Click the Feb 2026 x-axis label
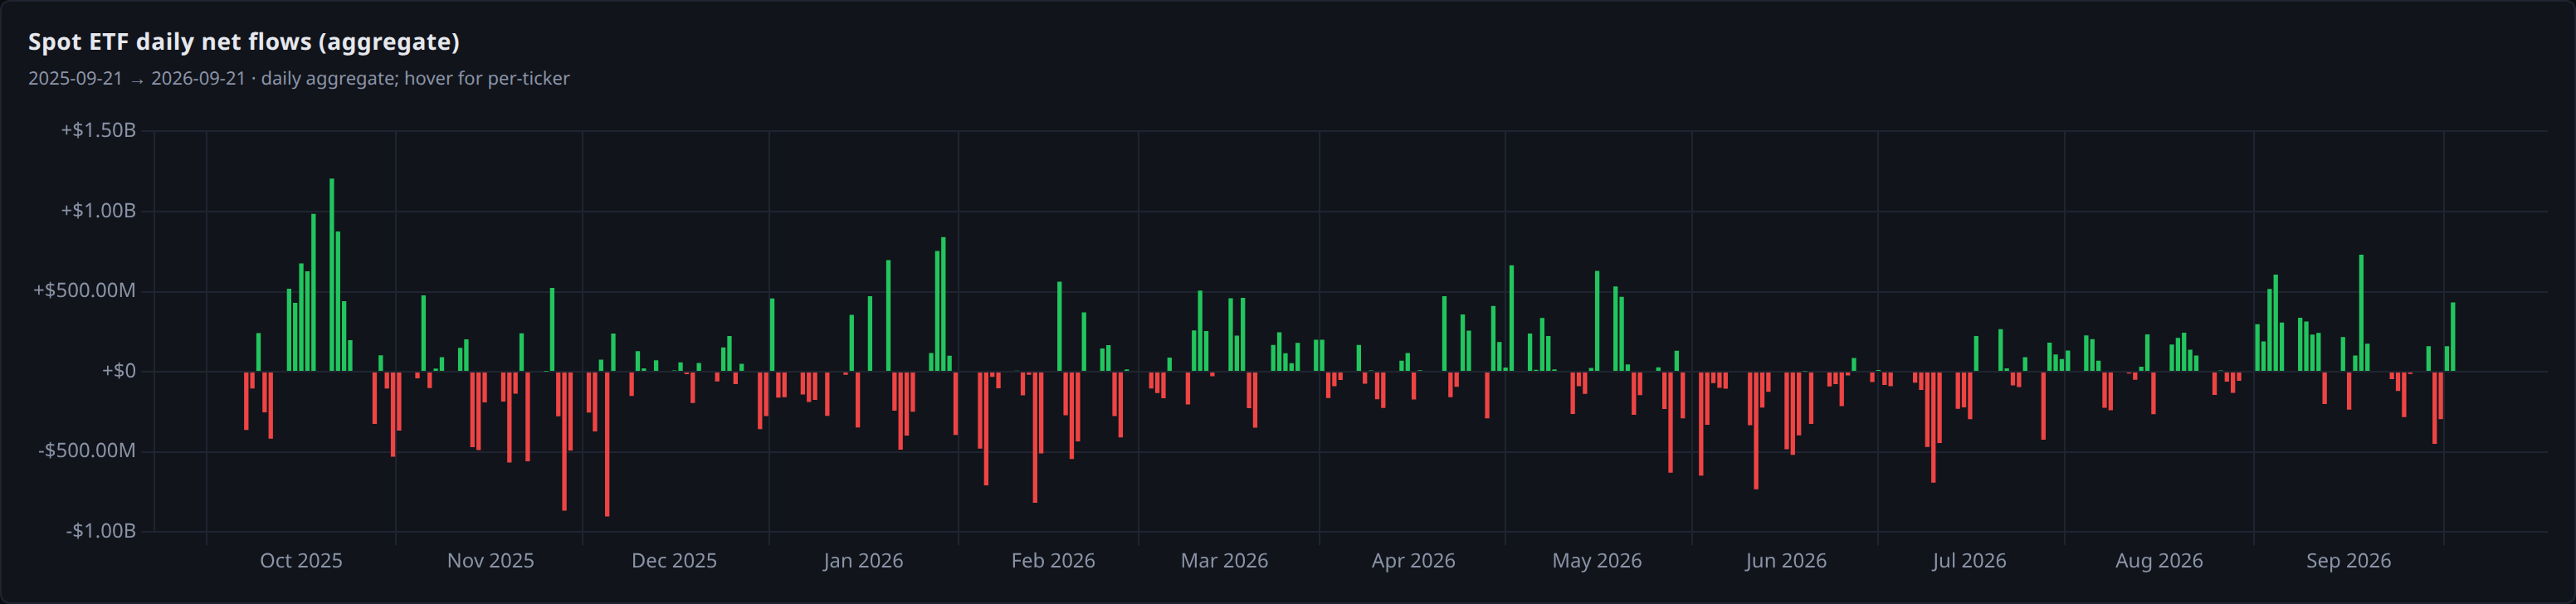This screenshot has width=2576, height=604. 1053,560
